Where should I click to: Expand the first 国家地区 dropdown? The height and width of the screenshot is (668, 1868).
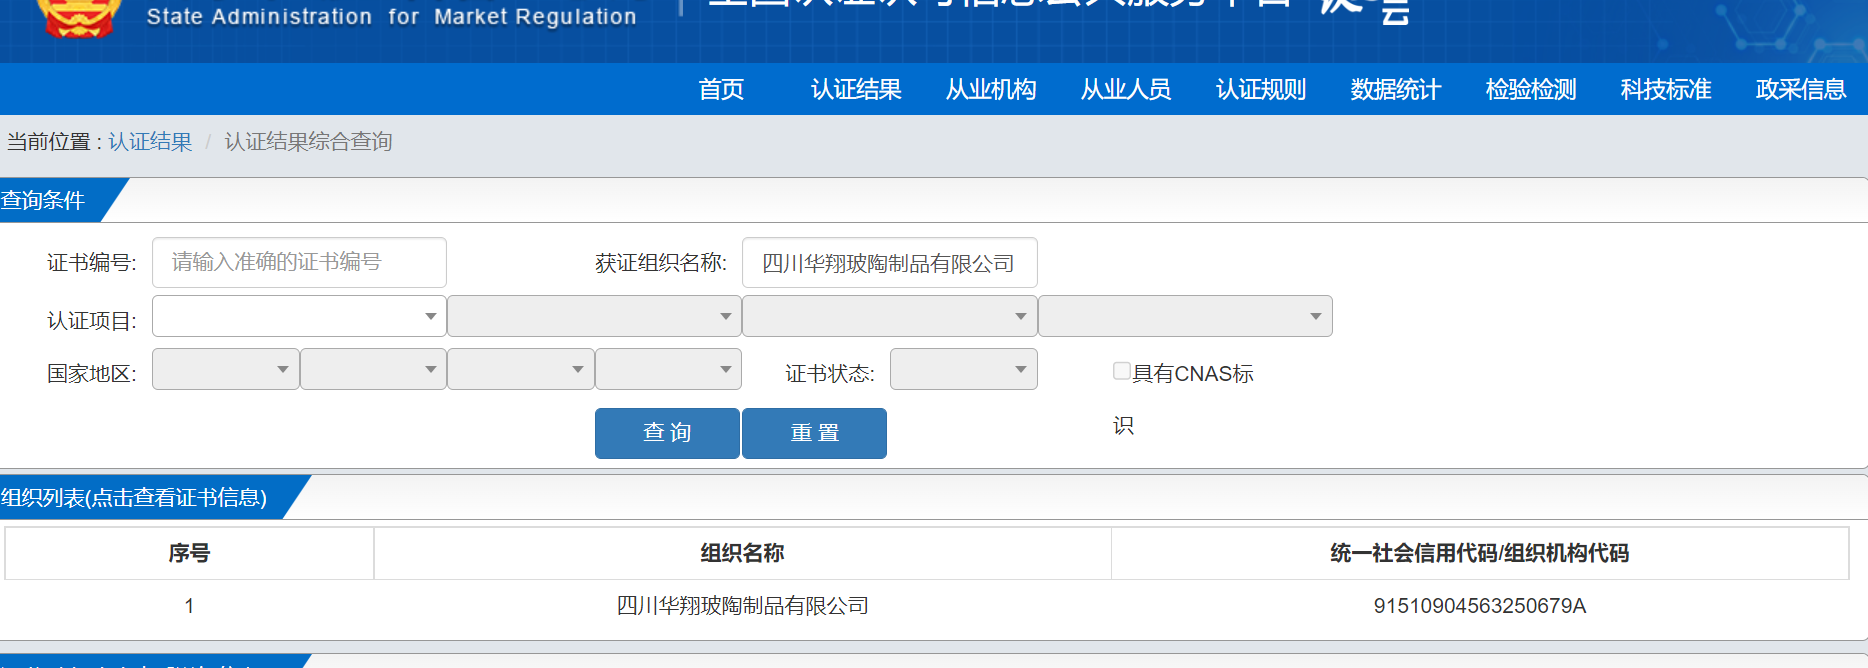225,369
